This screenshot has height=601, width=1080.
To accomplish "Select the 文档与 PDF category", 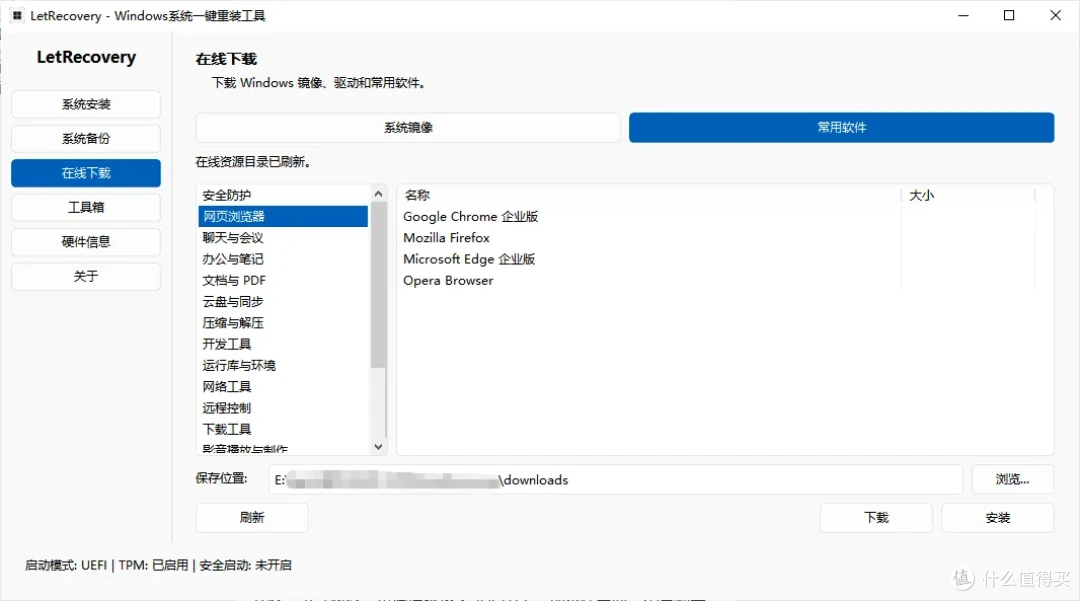I will tap(283, 280).
